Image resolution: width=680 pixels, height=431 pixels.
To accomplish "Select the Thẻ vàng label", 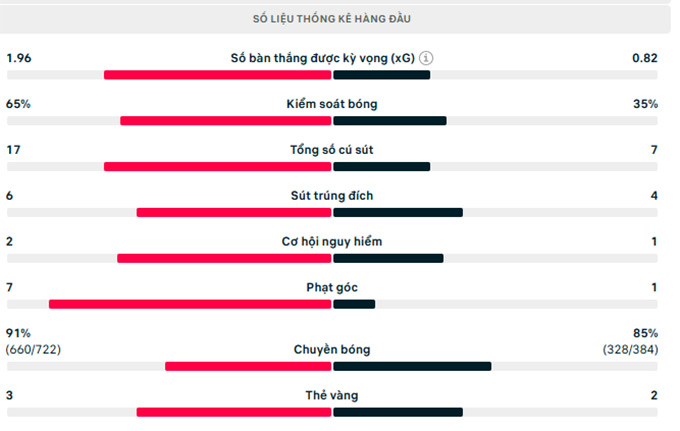I will (332, 395).
